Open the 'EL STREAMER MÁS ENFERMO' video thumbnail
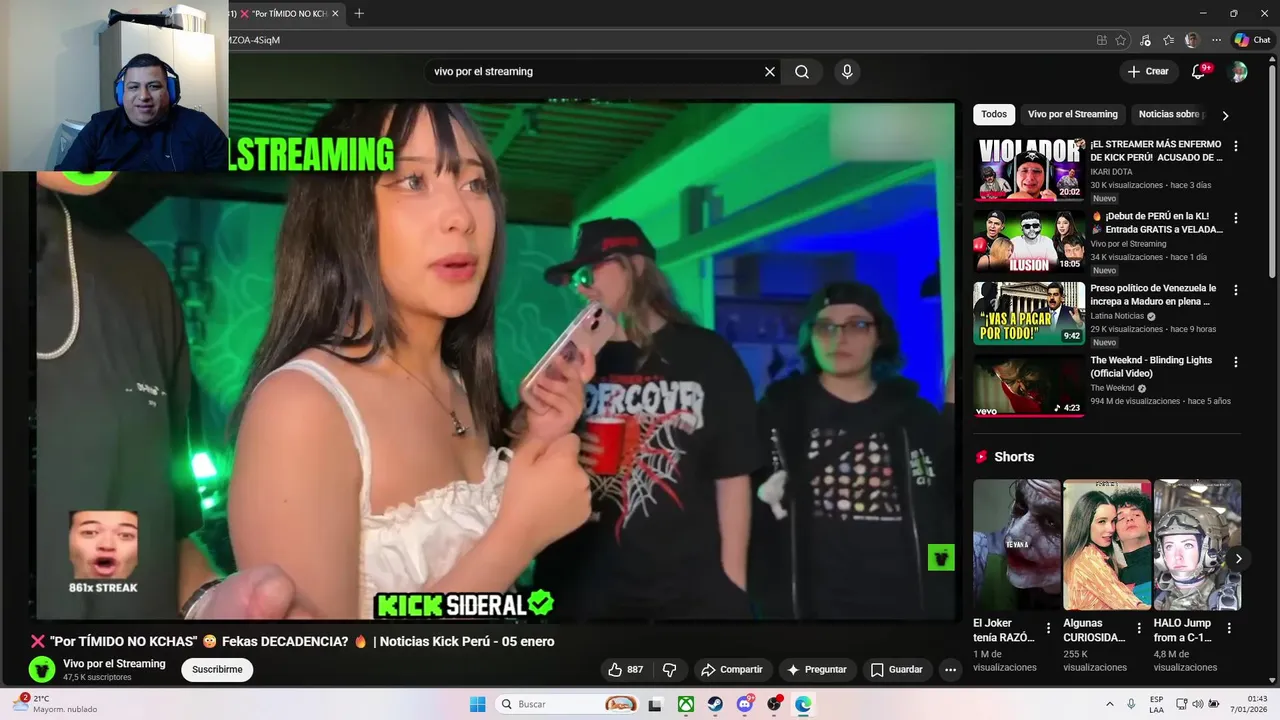 1029,169
